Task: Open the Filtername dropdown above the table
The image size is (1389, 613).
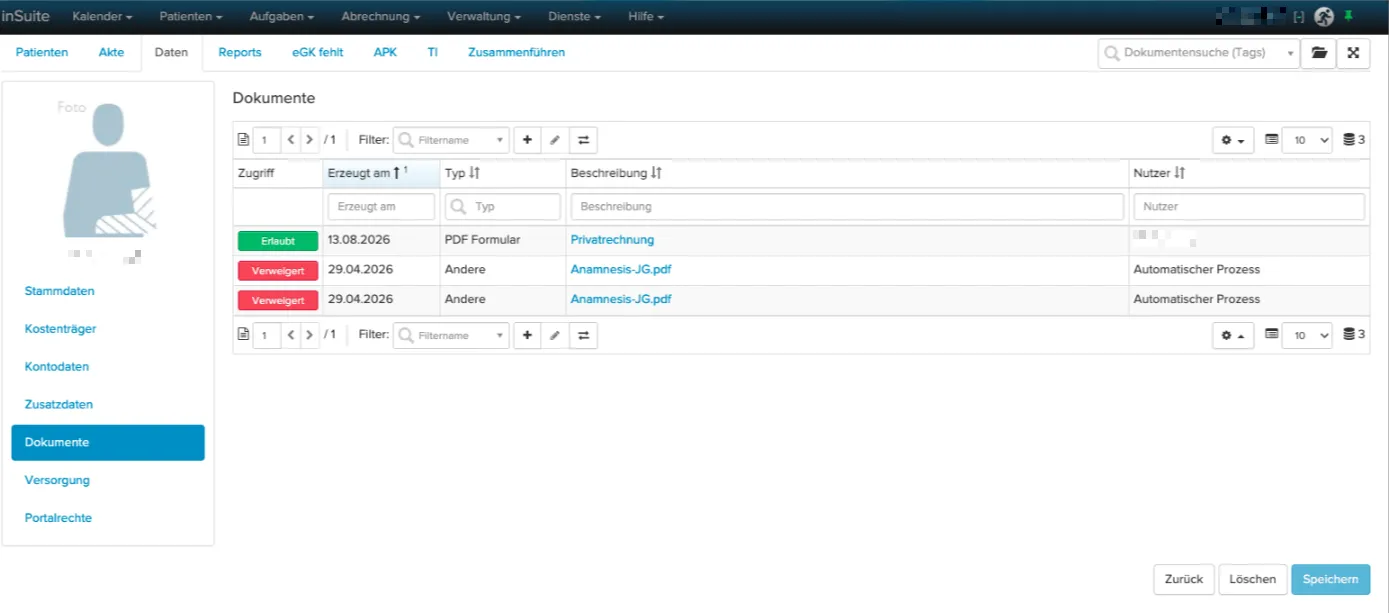Action: point(451,140)
